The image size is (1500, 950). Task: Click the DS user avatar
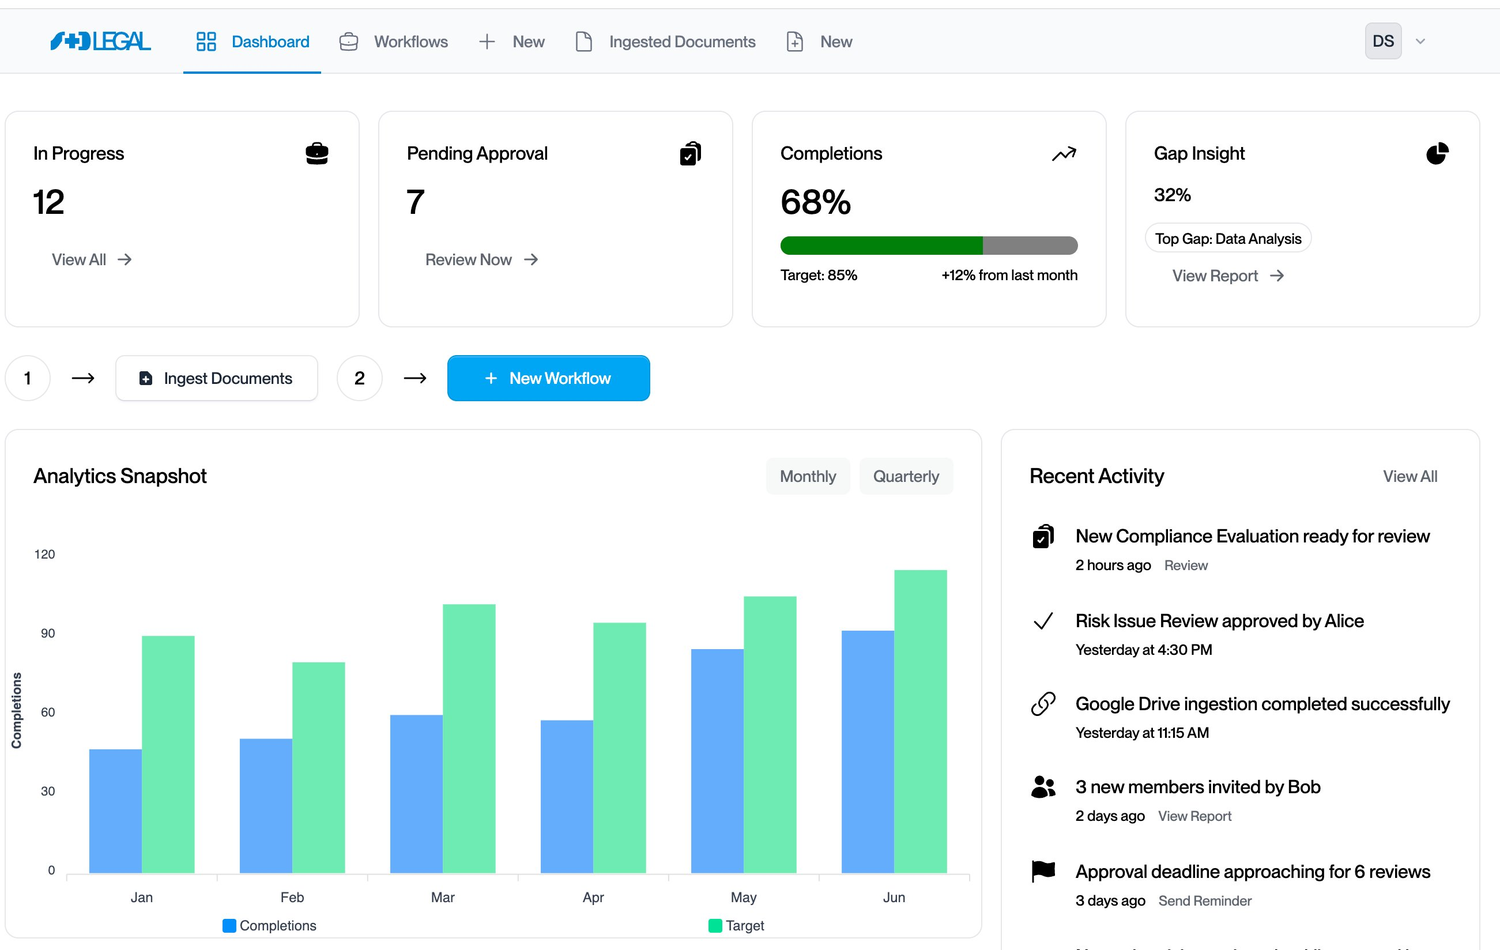(1383, 41)
